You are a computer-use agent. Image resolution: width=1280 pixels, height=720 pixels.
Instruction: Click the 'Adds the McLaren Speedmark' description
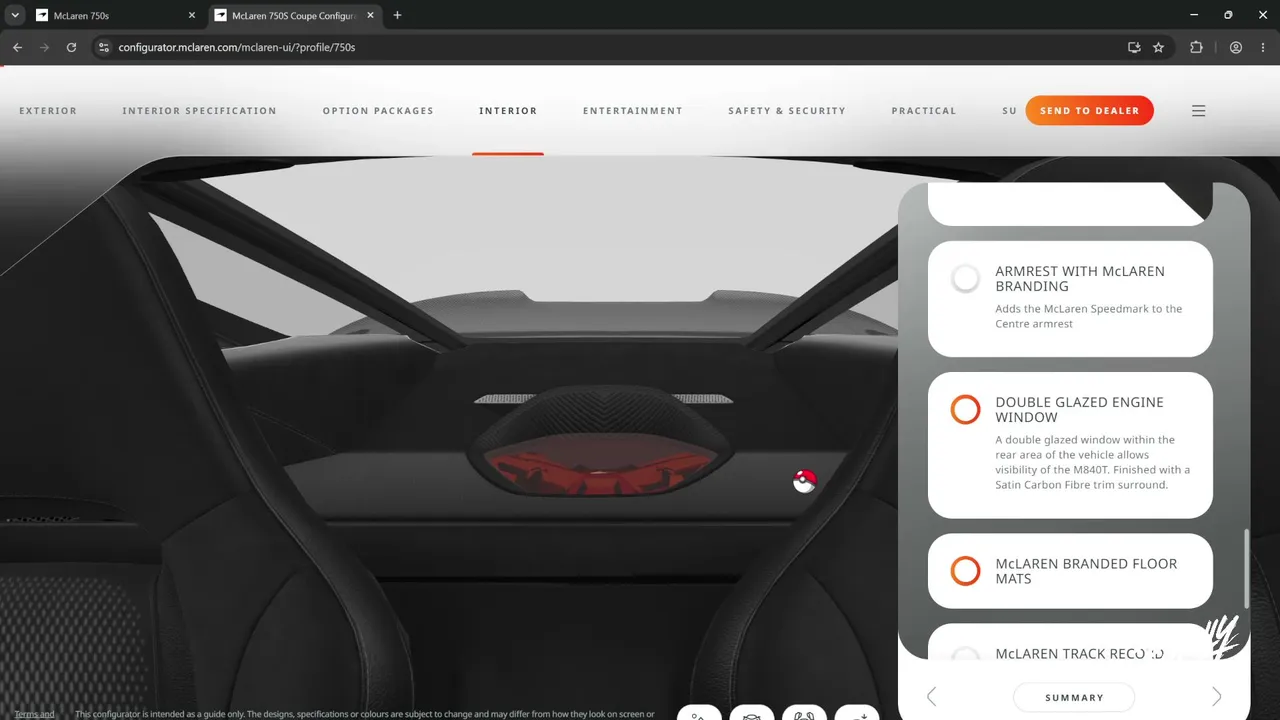1088,316
